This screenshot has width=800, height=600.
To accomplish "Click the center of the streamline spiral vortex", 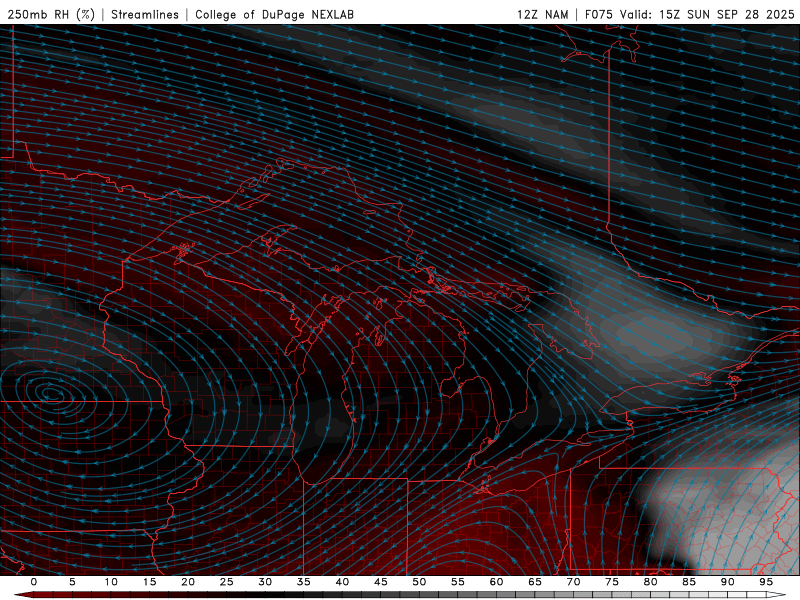I will click(x=52, y=393).
